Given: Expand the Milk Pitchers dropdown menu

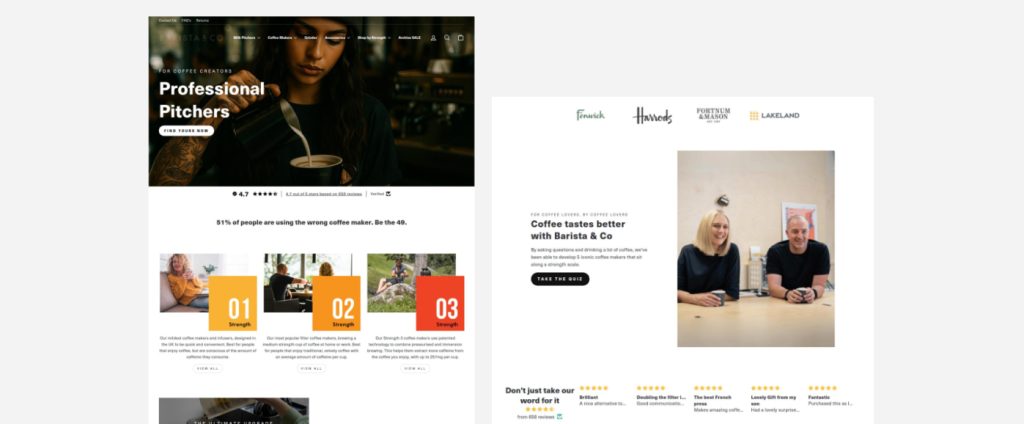Looking at the screenshot, I should click(247, 38).
